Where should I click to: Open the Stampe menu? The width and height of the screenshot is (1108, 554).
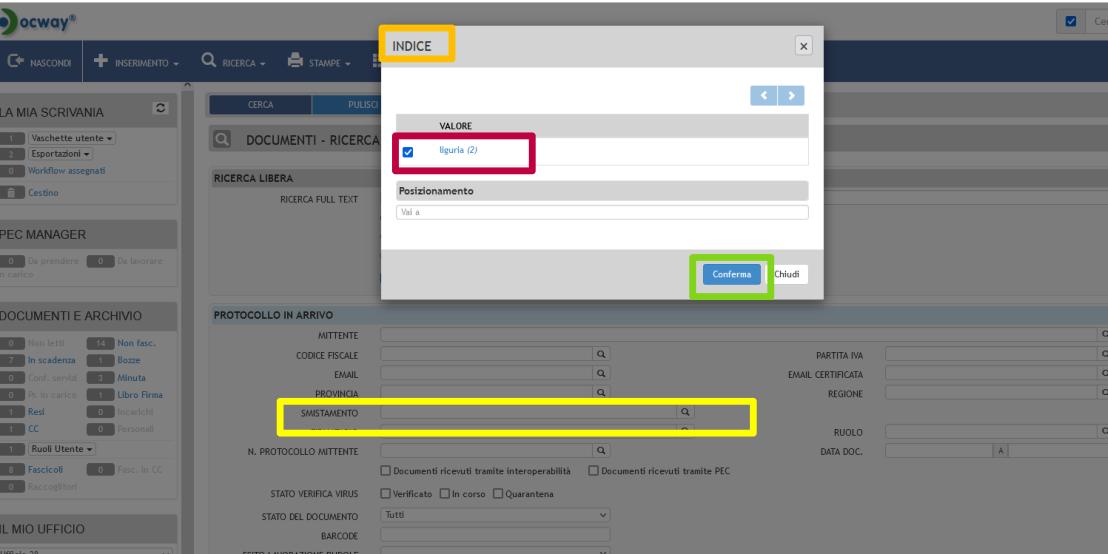click(319, 62)
